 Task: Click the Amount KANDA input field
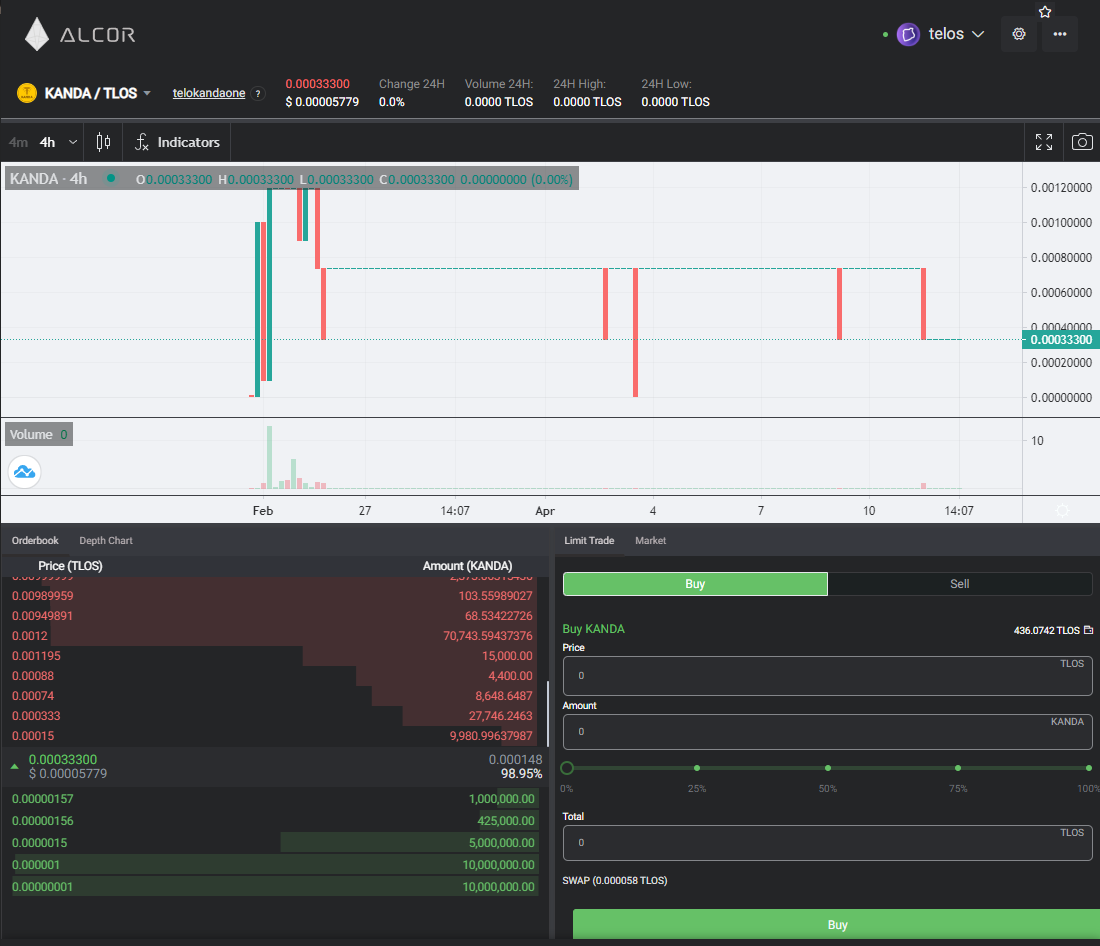click(828, 732)
